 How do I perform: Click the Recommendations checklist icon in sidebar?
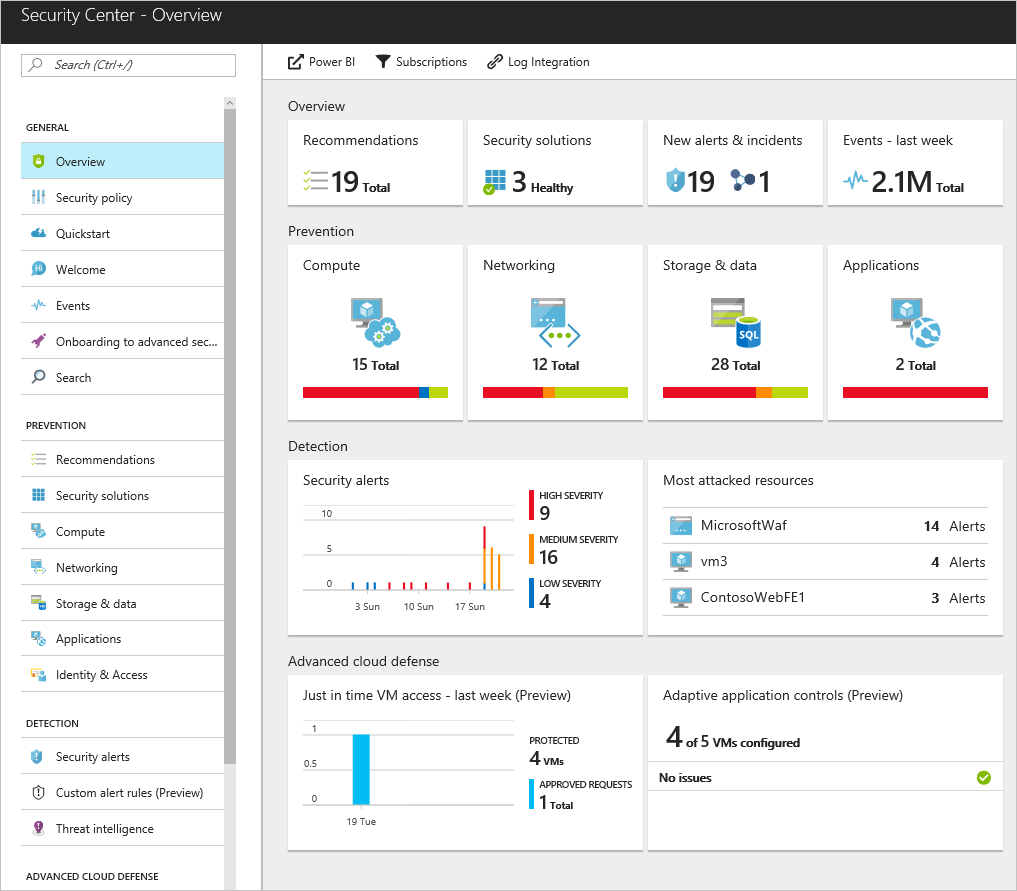pos(38,459)
